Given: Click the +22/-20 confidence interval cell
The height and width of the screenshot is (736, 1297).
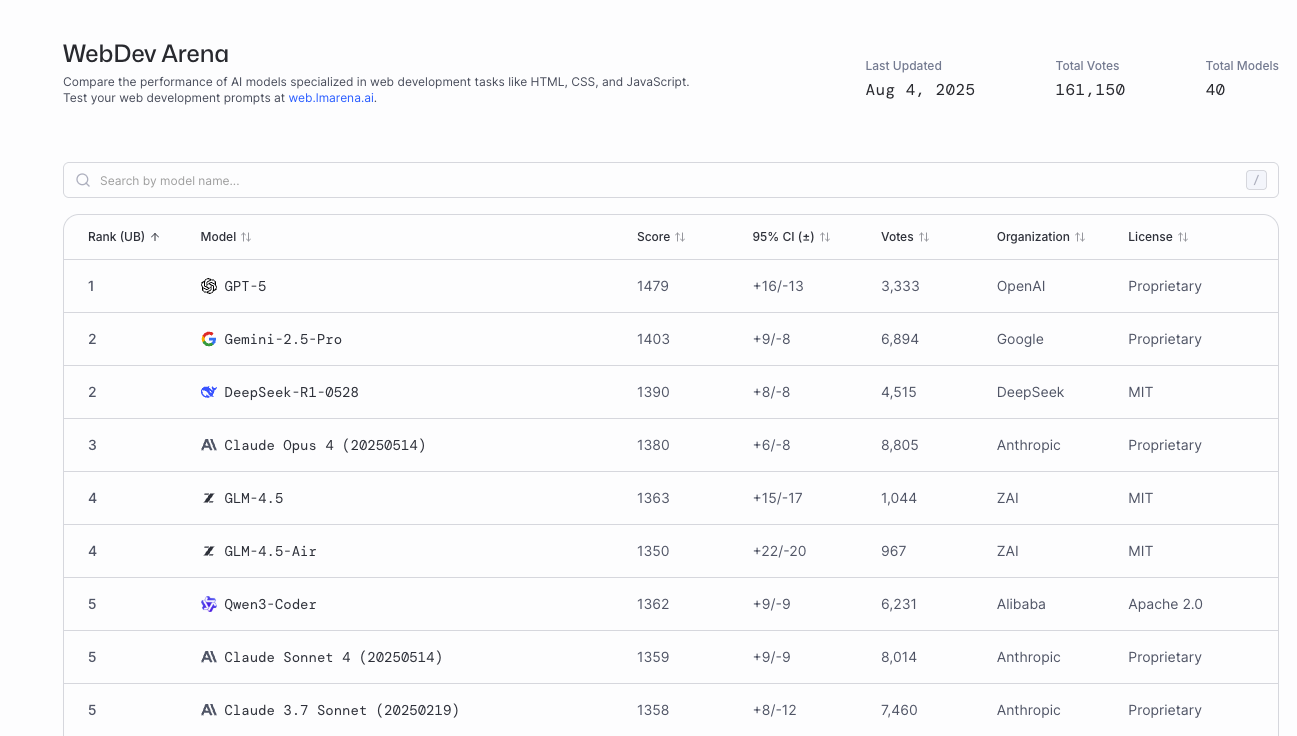Looking at the screenshot, I should click(x=779, y=551).
